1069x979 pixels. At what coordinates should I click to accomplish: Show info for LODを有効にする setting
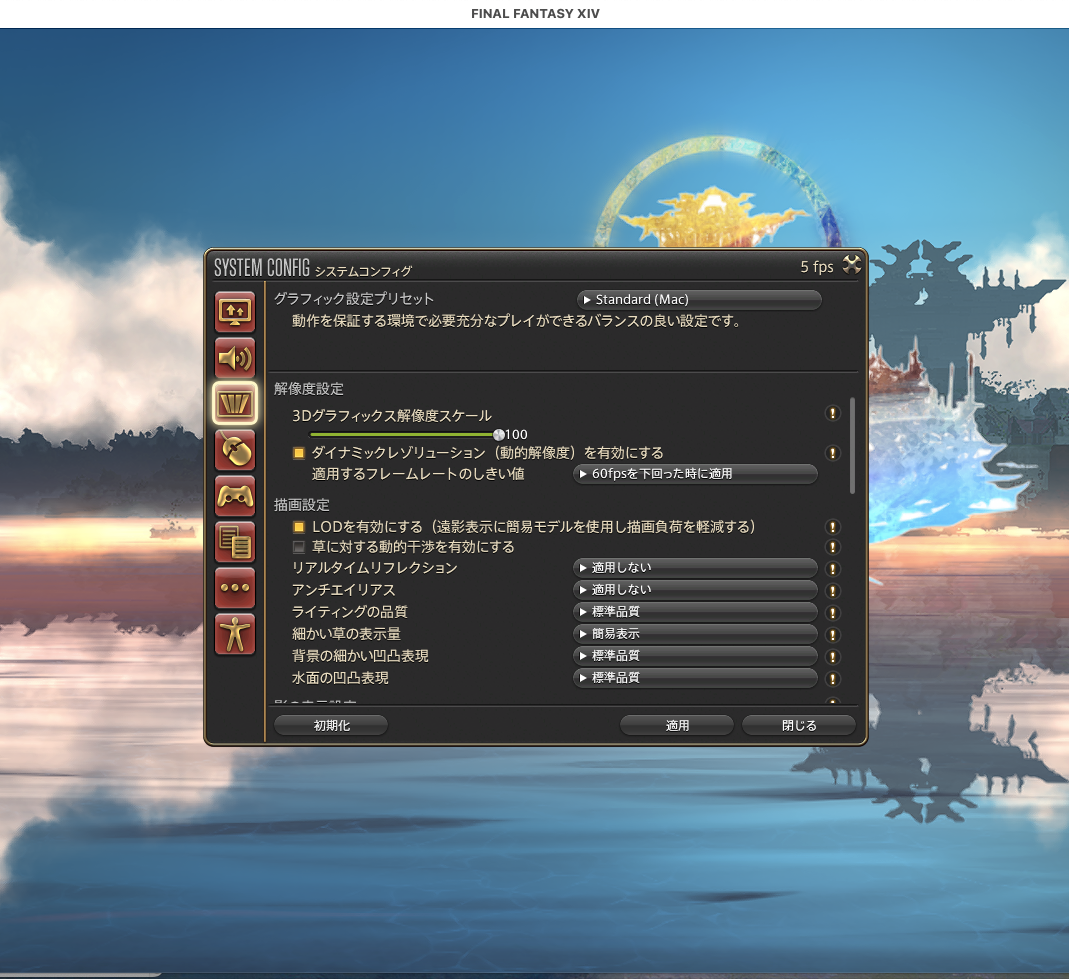click(832, 527)
